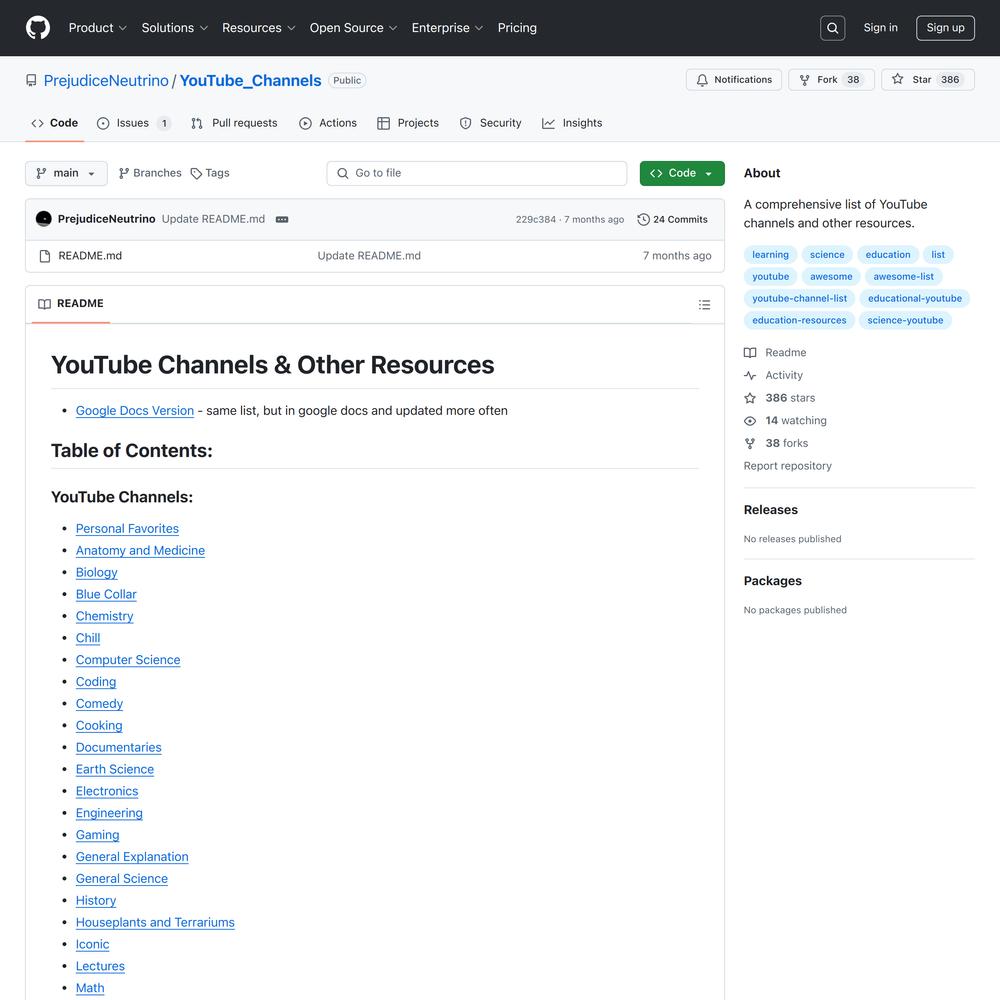Open the Readme link in About
This screenshot has width=1000, height=1000.
click(775, 353)
